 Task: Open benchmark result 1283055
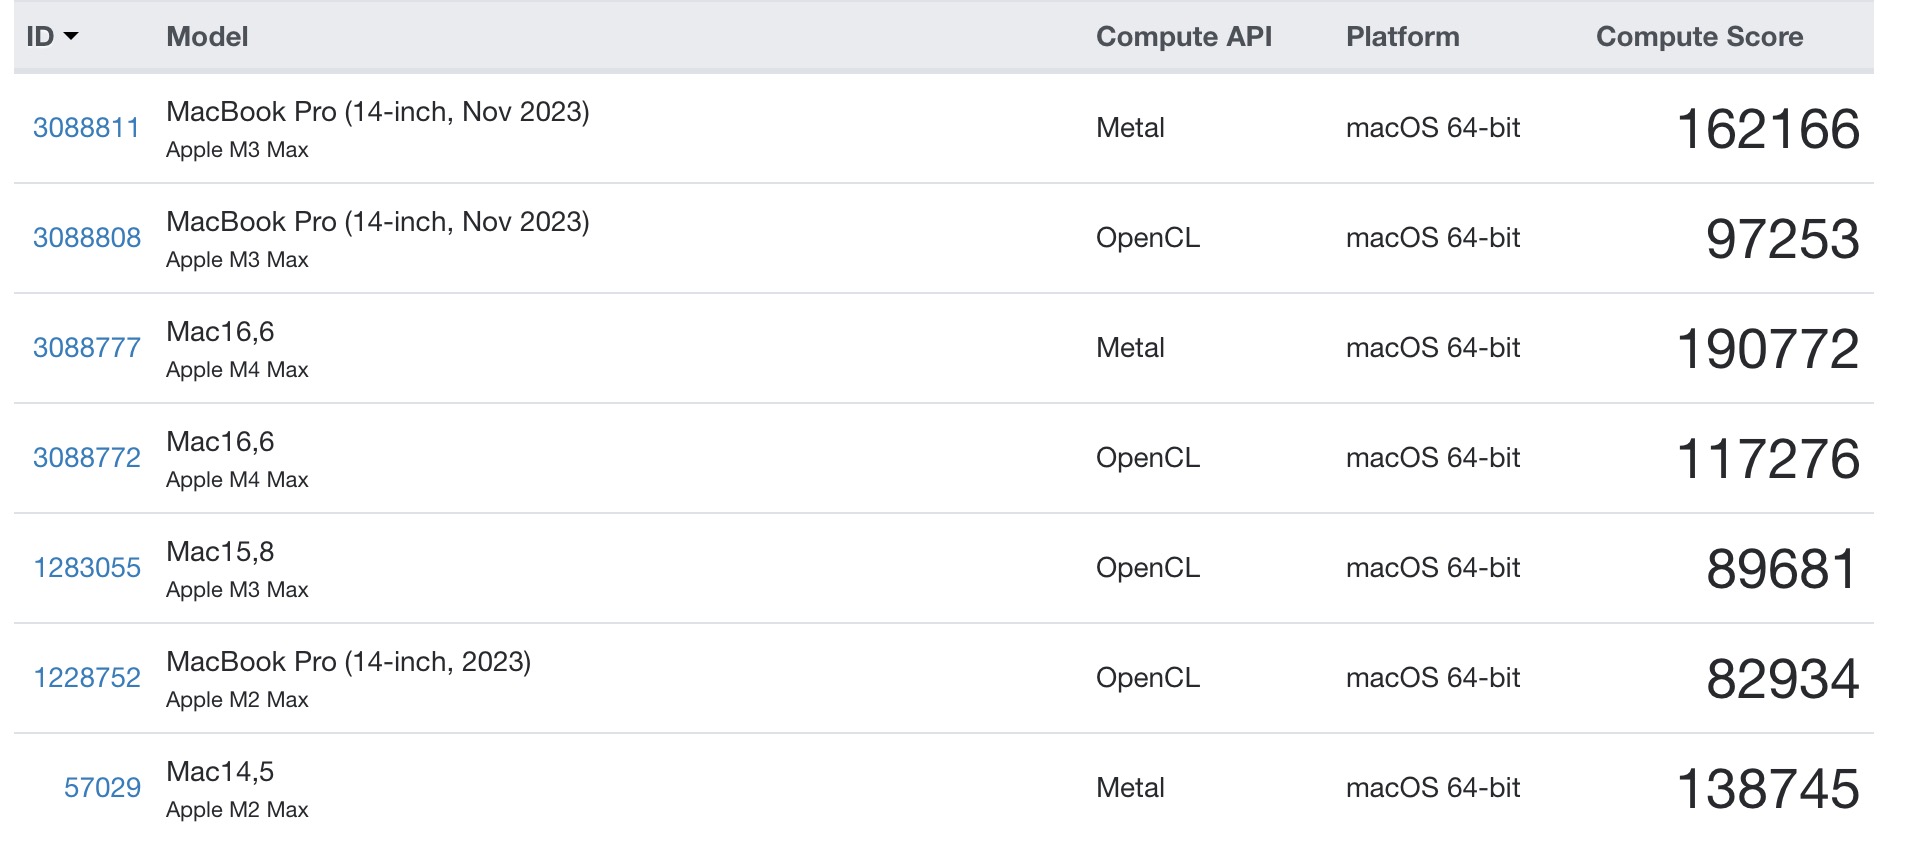coord(87,568)
